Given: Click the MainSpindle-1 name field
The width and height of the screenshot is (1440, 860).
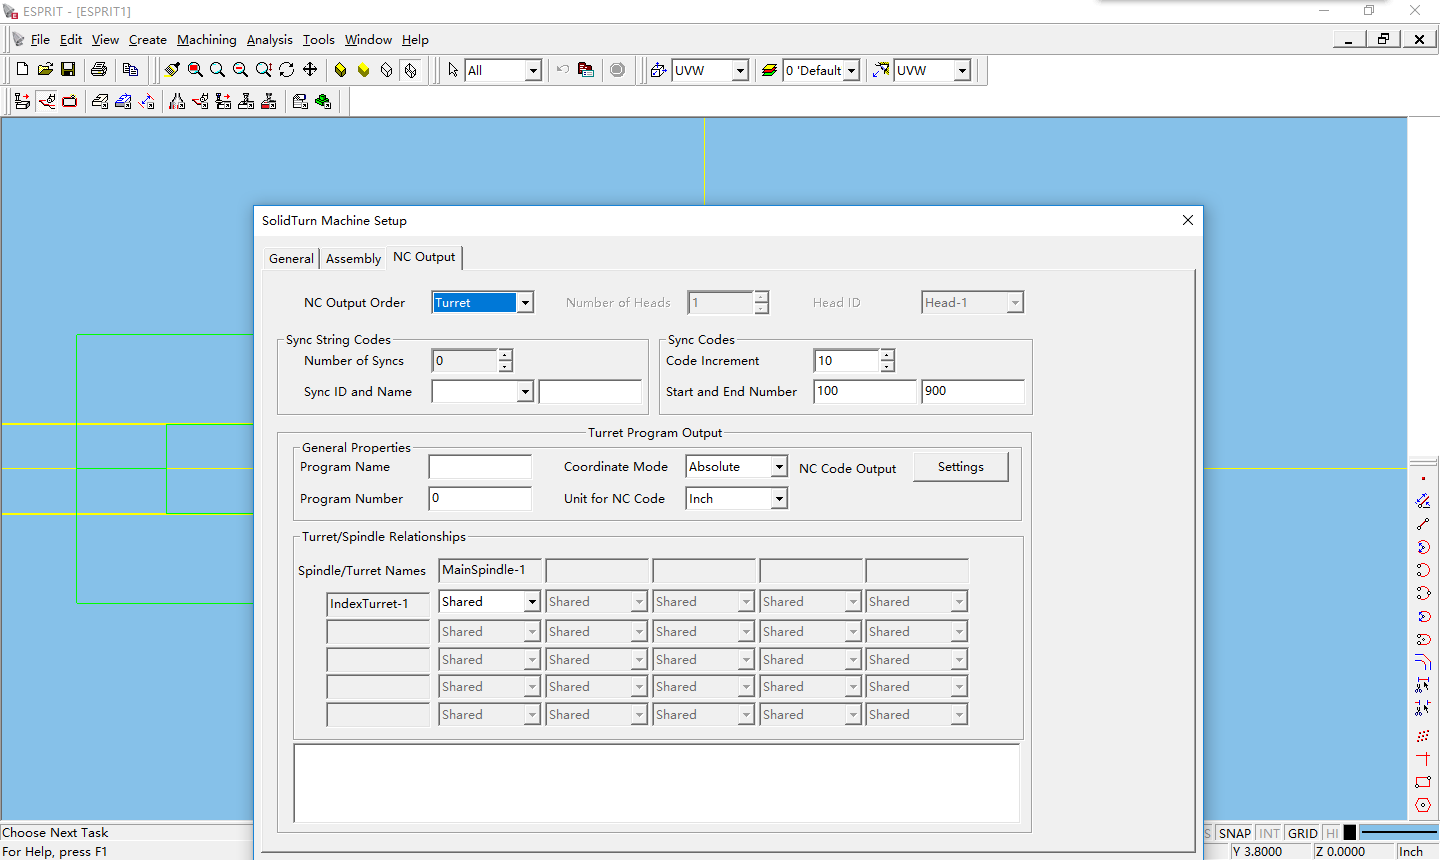Looking at the screenshot, I should click(490, 570).
